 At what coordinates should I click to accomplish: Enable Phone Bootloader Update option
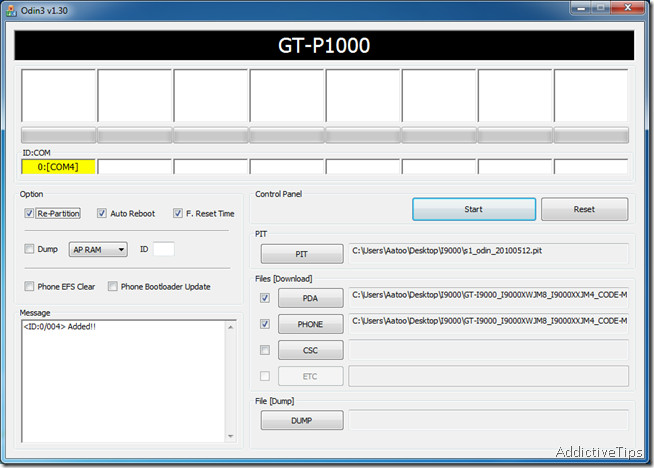(x=112, y=287)
